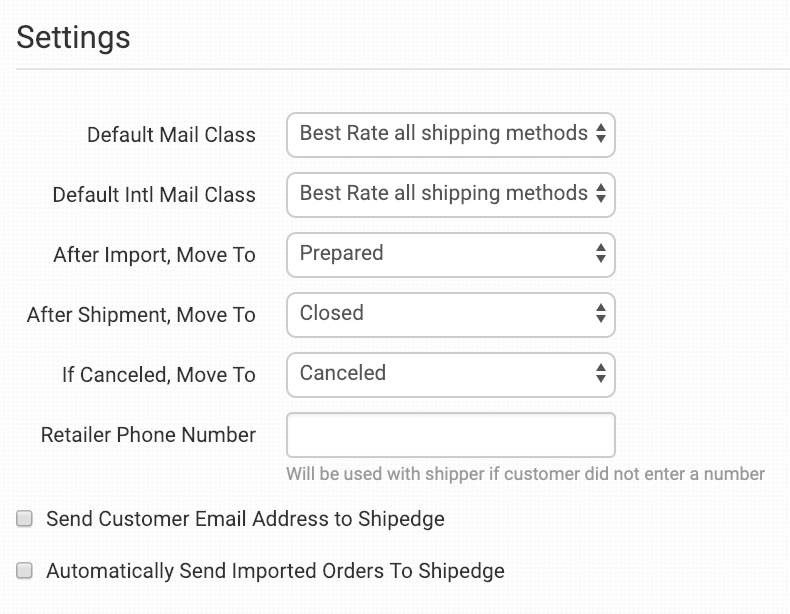Open the If Canceled, Move To dropdown
Image resolution: width=790 pixels, height=614 pixels.
click(450, 374)
